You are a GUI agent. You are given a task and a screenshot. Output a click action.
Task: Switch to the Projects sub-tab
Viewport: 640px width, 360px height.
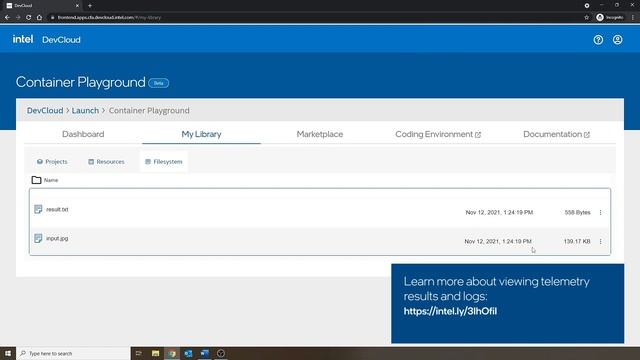[52, 162]
